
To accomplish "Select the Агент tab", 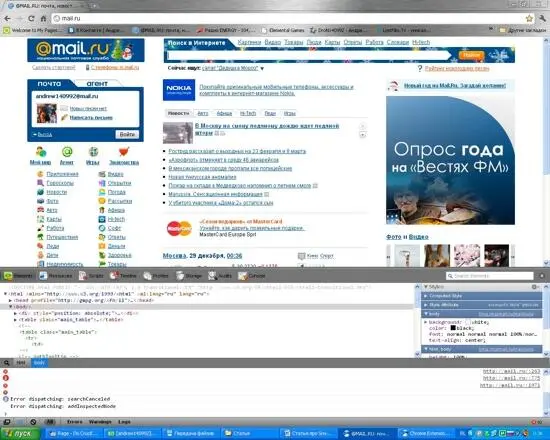I will pos(97,84).
